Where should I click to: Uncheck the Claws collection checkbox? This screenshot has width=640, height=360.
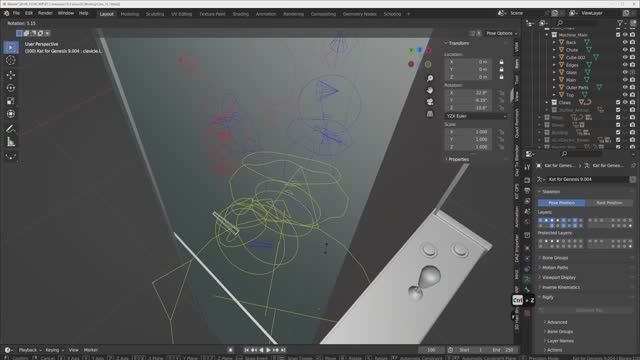[x=618, y=102]
